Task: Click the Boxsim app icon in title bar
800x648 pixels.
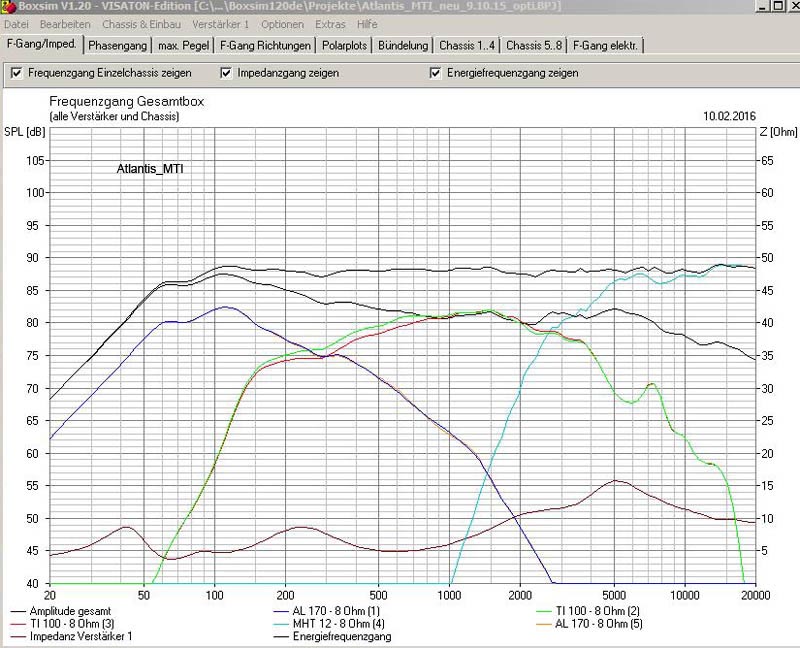Action: click(x=9, y=6)
